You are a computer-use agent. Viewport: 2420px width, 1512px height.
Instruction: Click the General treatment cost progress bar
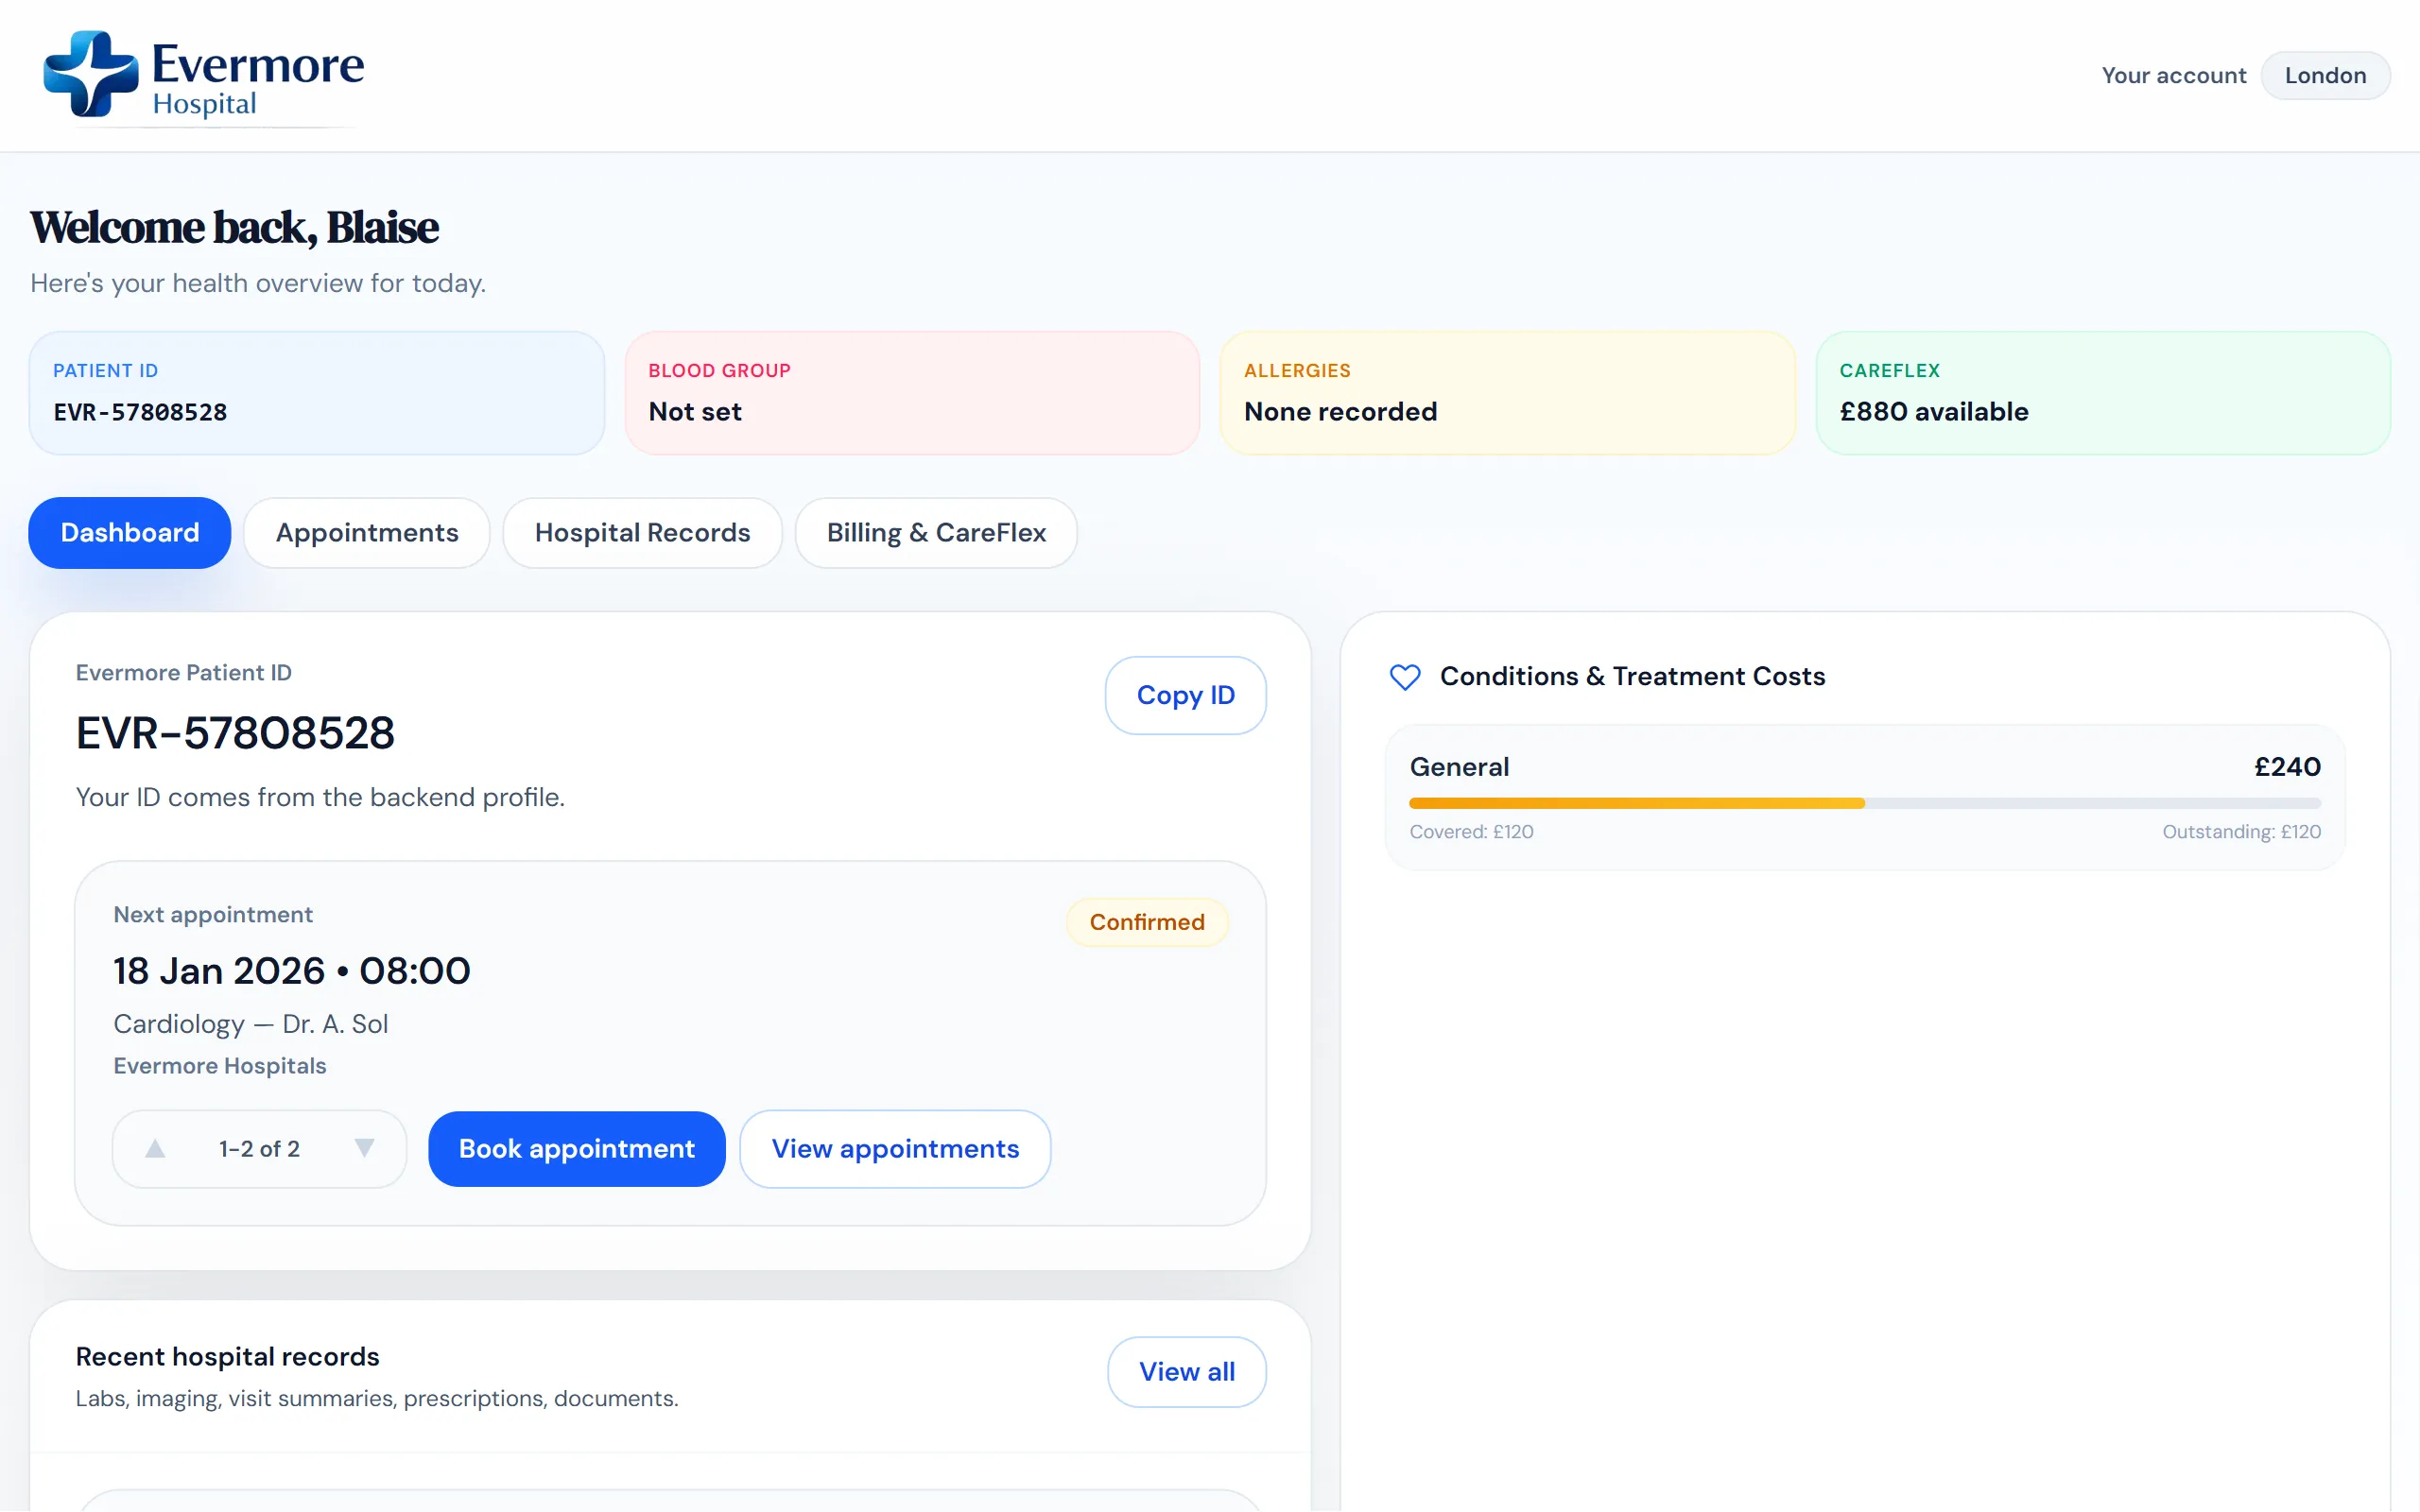click(x=1865, y=803)
